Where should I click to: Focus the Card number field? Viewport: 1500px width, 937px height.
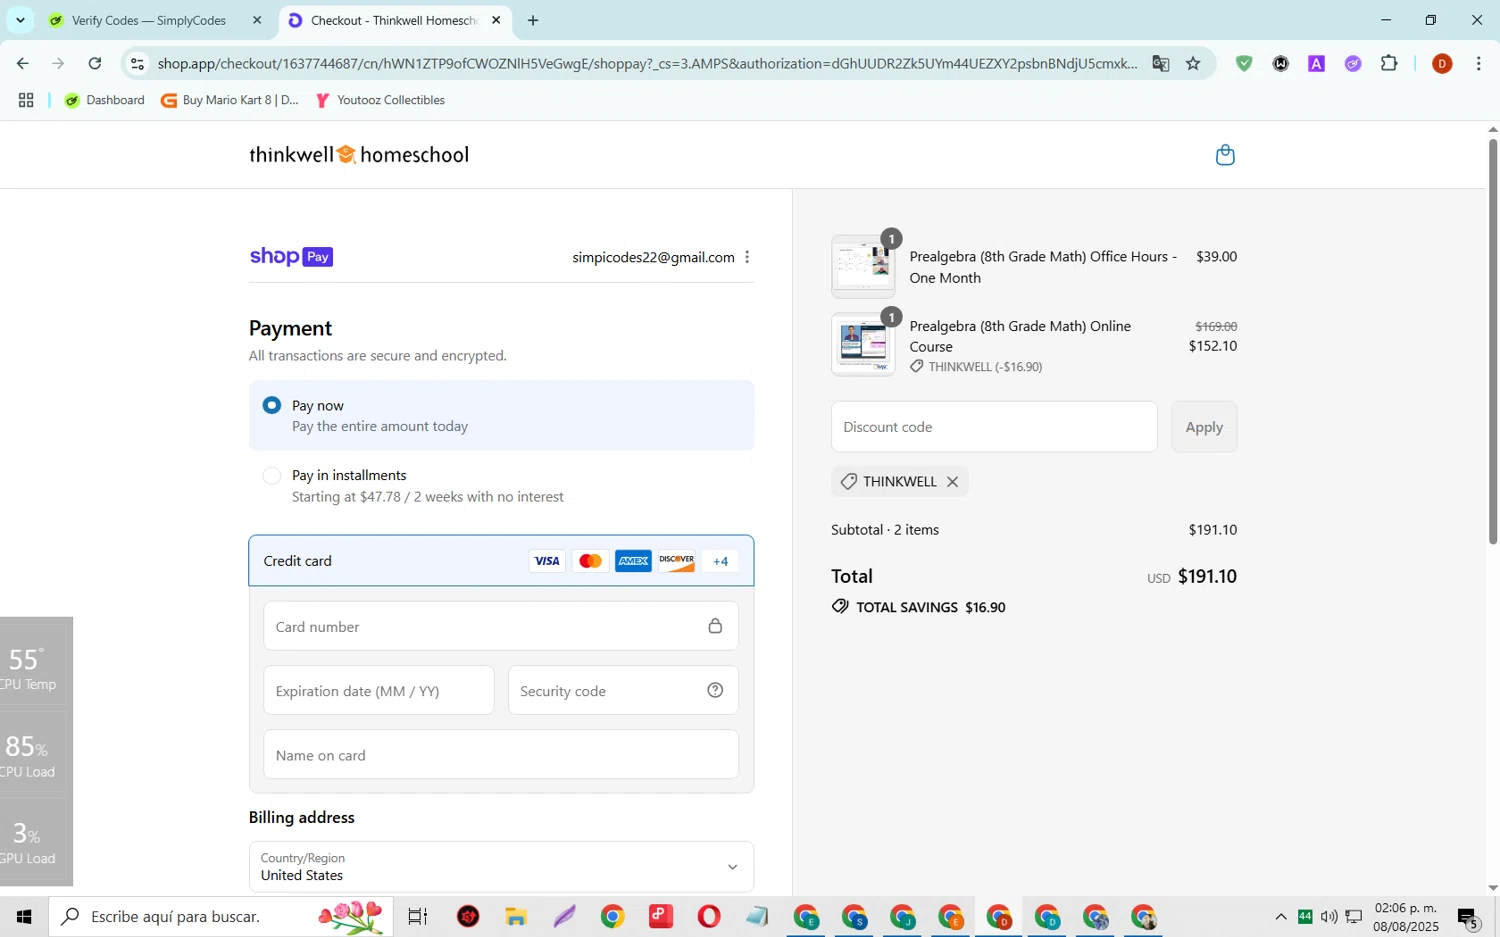pyautogui.click(x=501, y=626)
